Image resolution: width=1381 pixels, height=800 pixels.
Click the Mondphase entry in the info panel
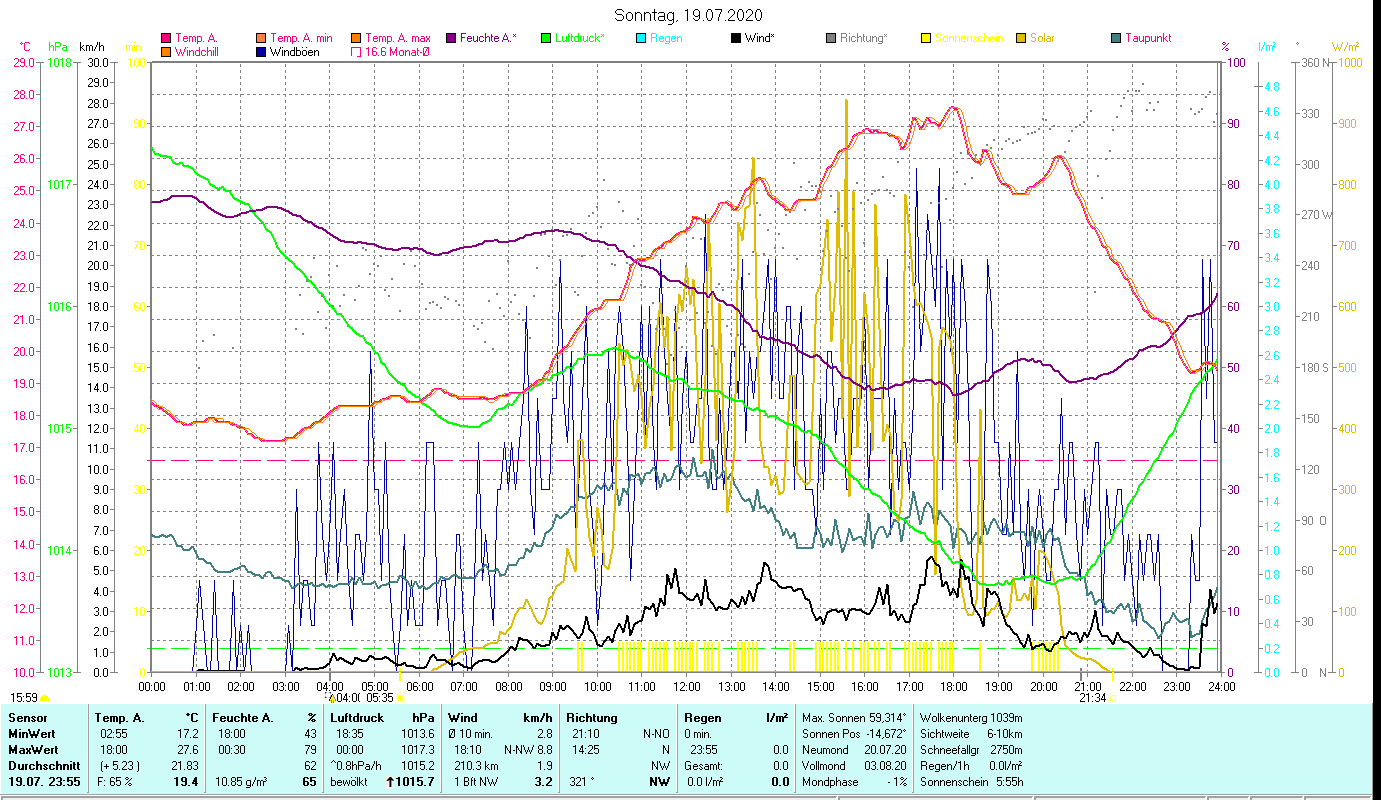[830, 781]
